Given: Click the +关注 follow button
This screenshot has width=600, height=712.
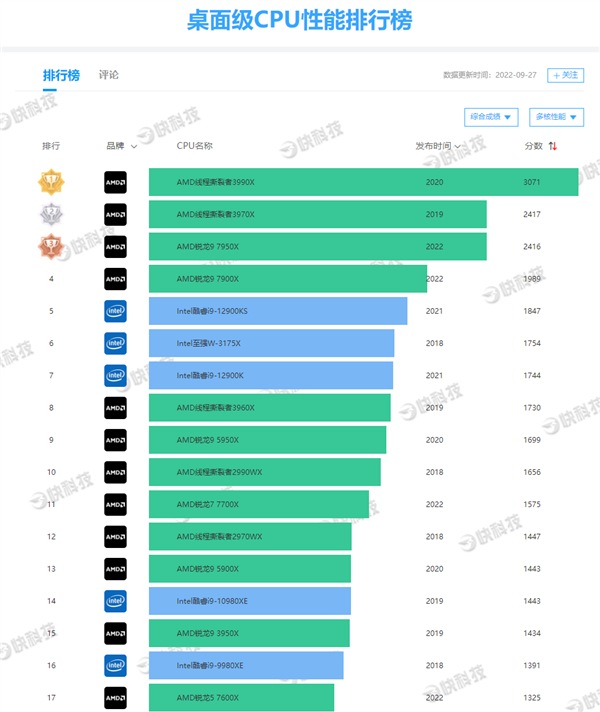Looking at the screenshot, I should pos(566,75).
